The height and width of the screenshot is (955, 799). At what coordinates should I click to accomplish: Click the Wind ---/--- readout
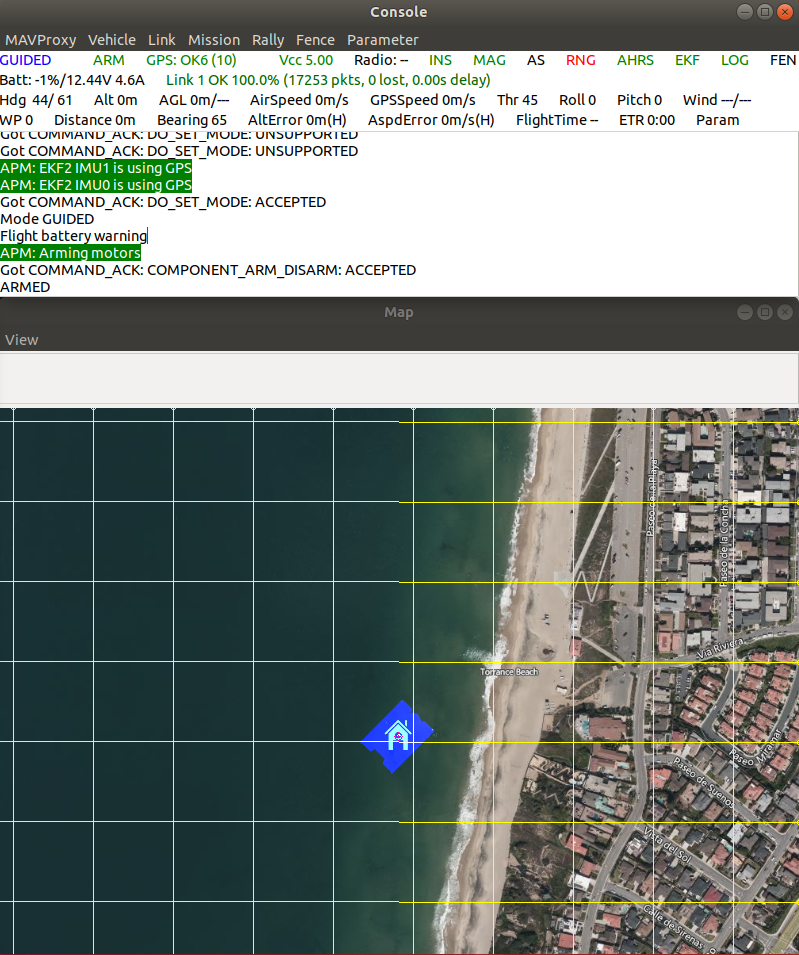point(717,100)
